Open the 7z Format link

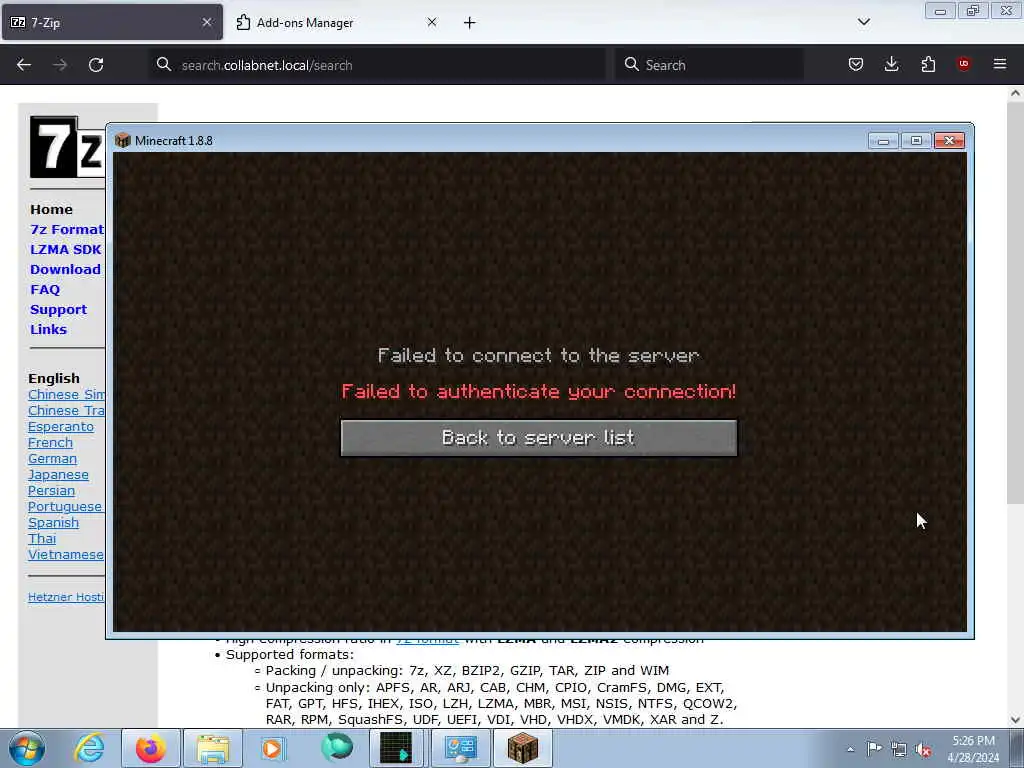pos(67,229)
